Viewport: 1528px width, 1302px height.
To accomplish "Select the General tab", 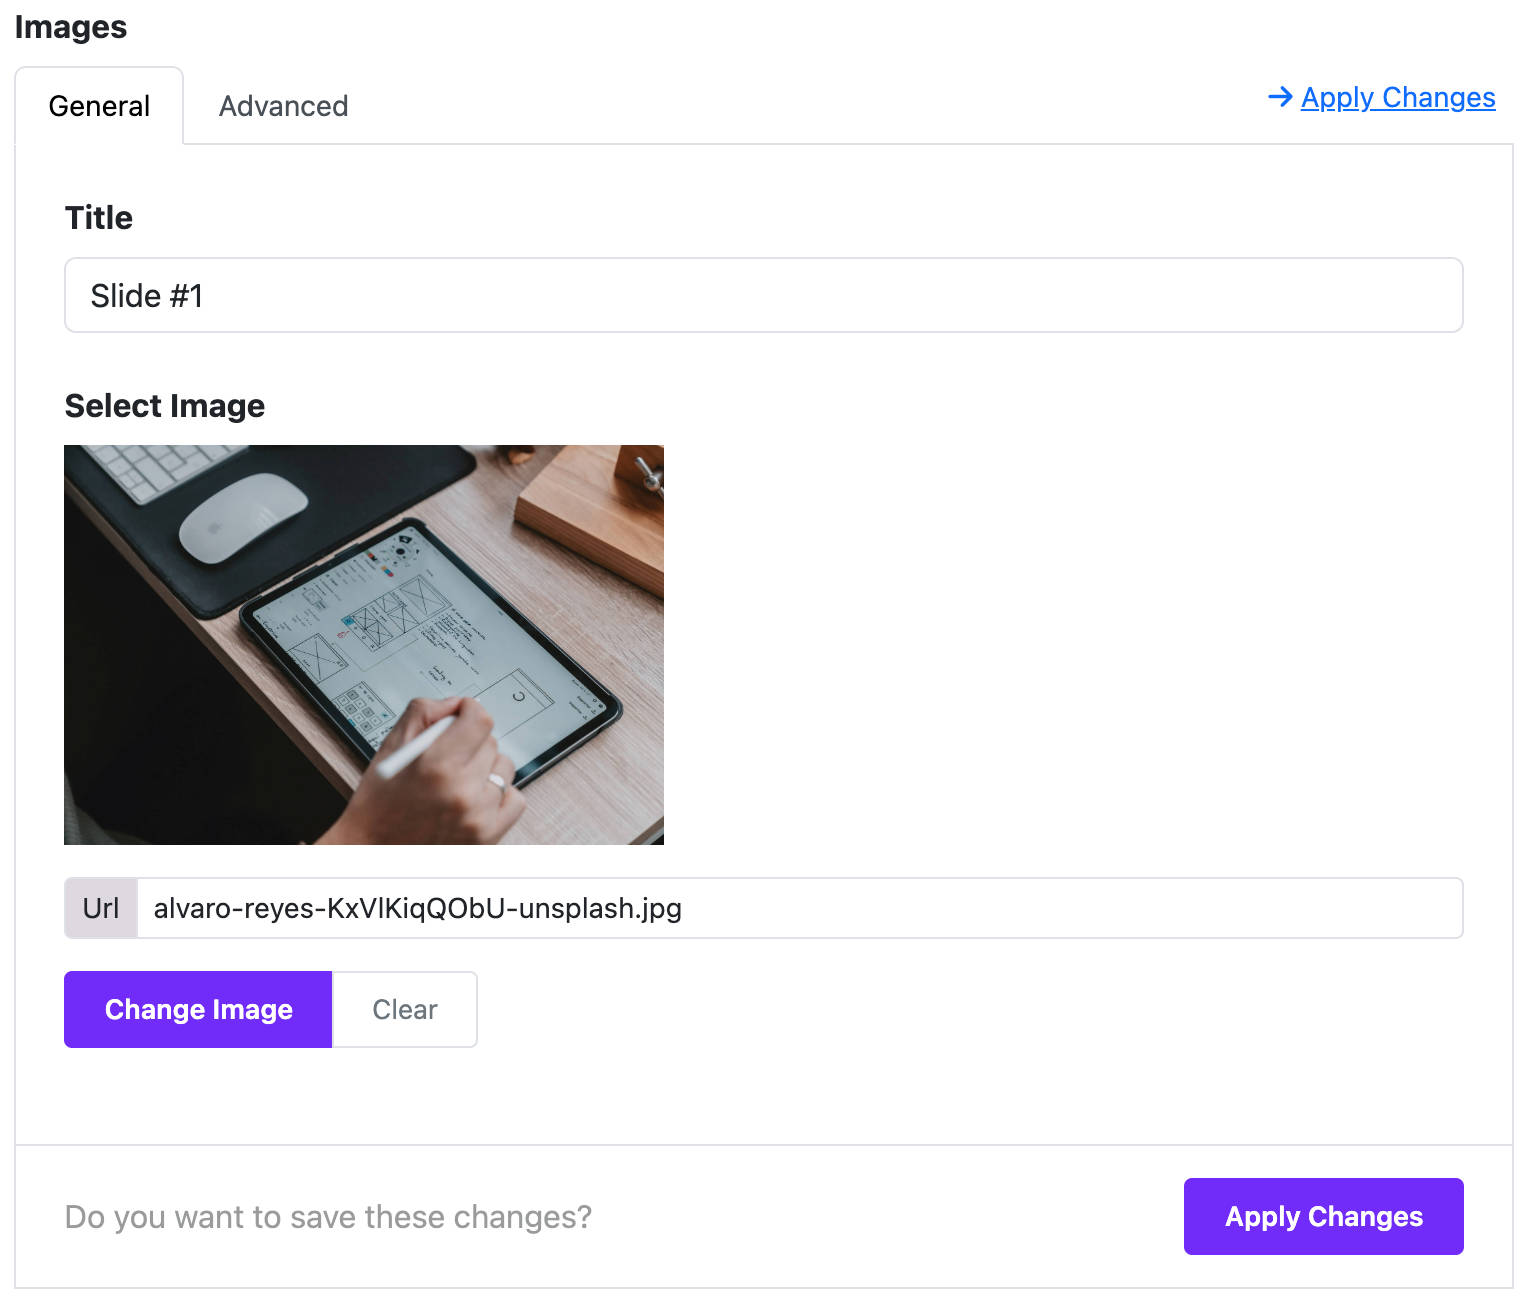I will click(99, 106).
